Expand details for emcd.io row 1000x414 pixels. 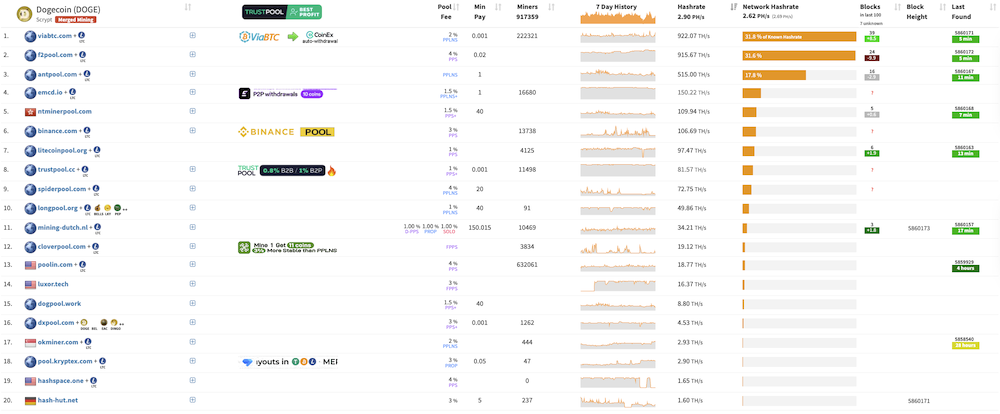192,92
